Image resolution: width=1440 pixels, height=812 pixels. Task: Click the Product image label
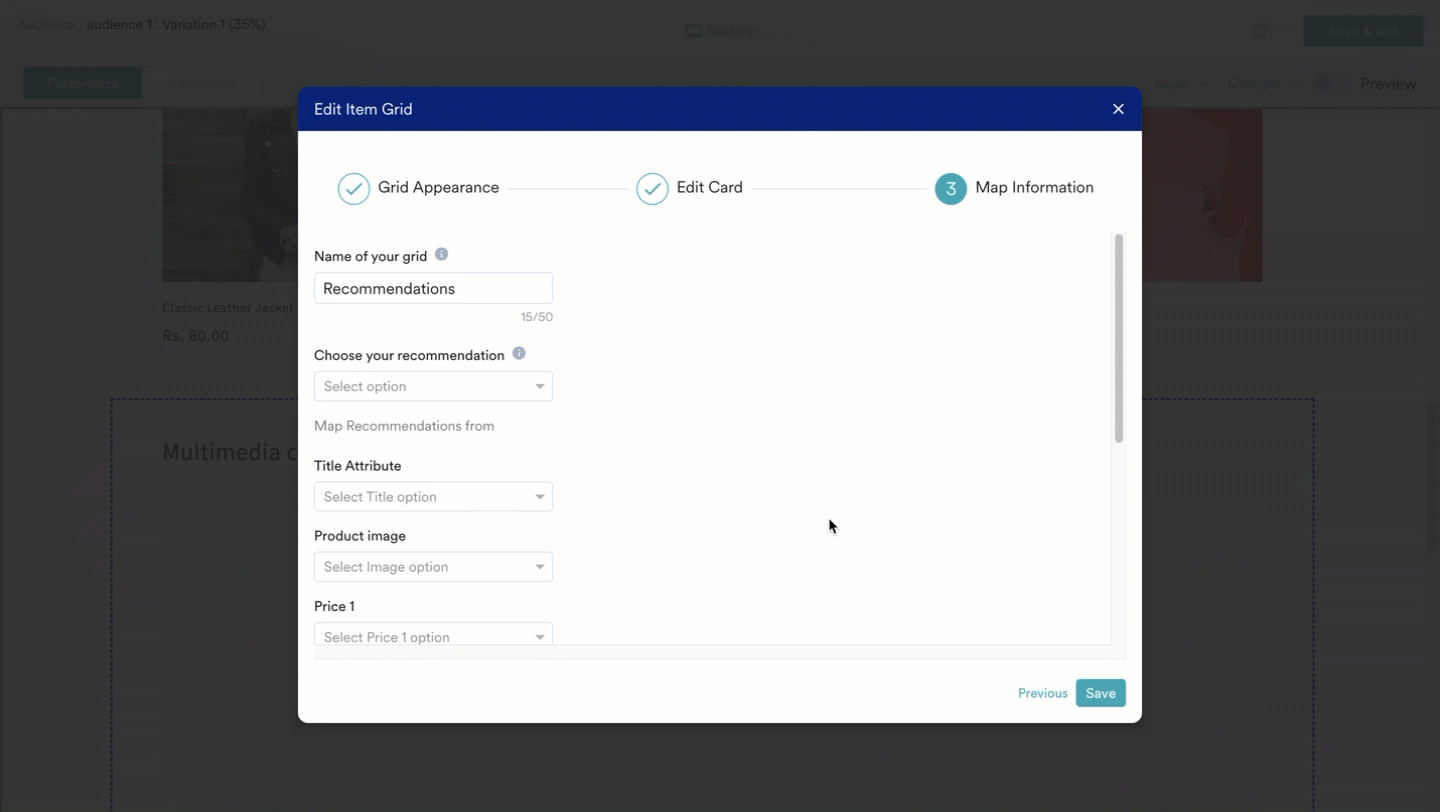coord(360,536)
